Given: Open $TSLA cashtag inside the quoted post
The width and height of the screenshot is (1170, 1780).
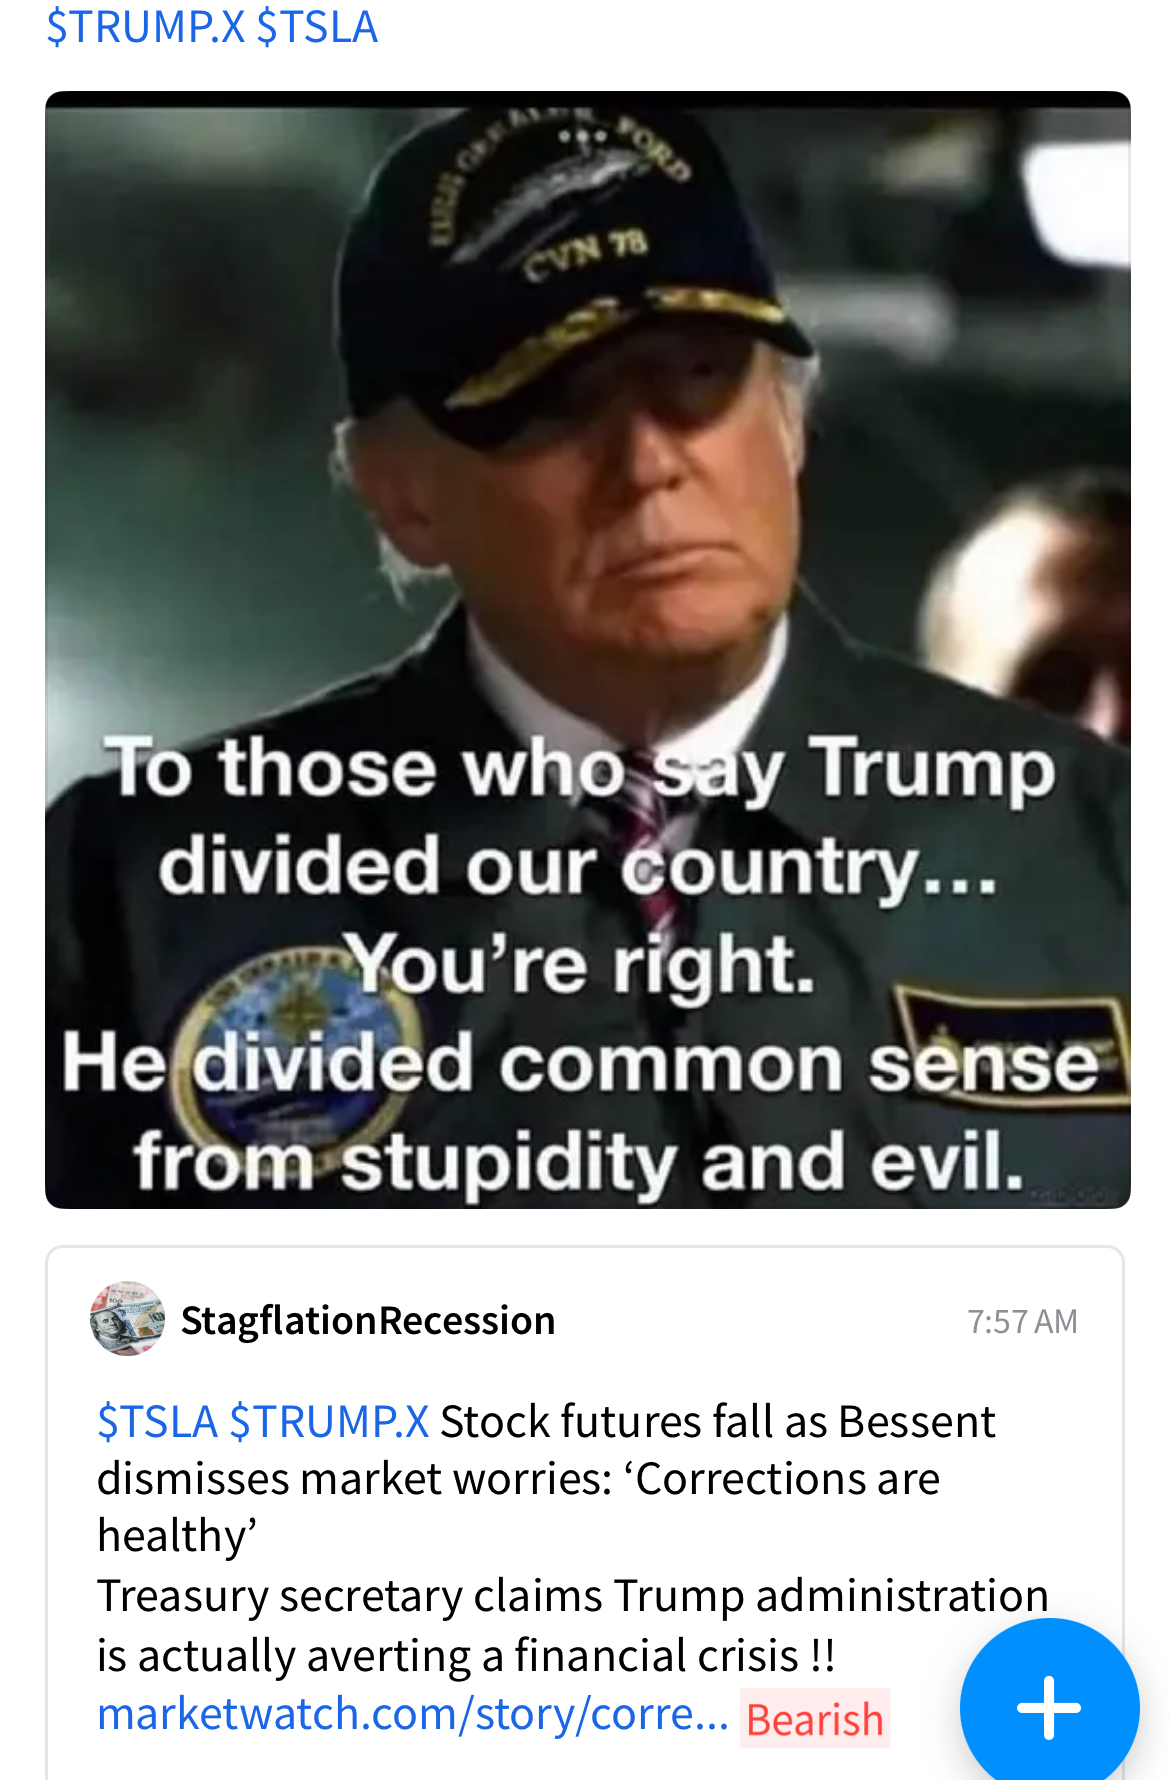Looking at the screenshot, I should 158,1421.
